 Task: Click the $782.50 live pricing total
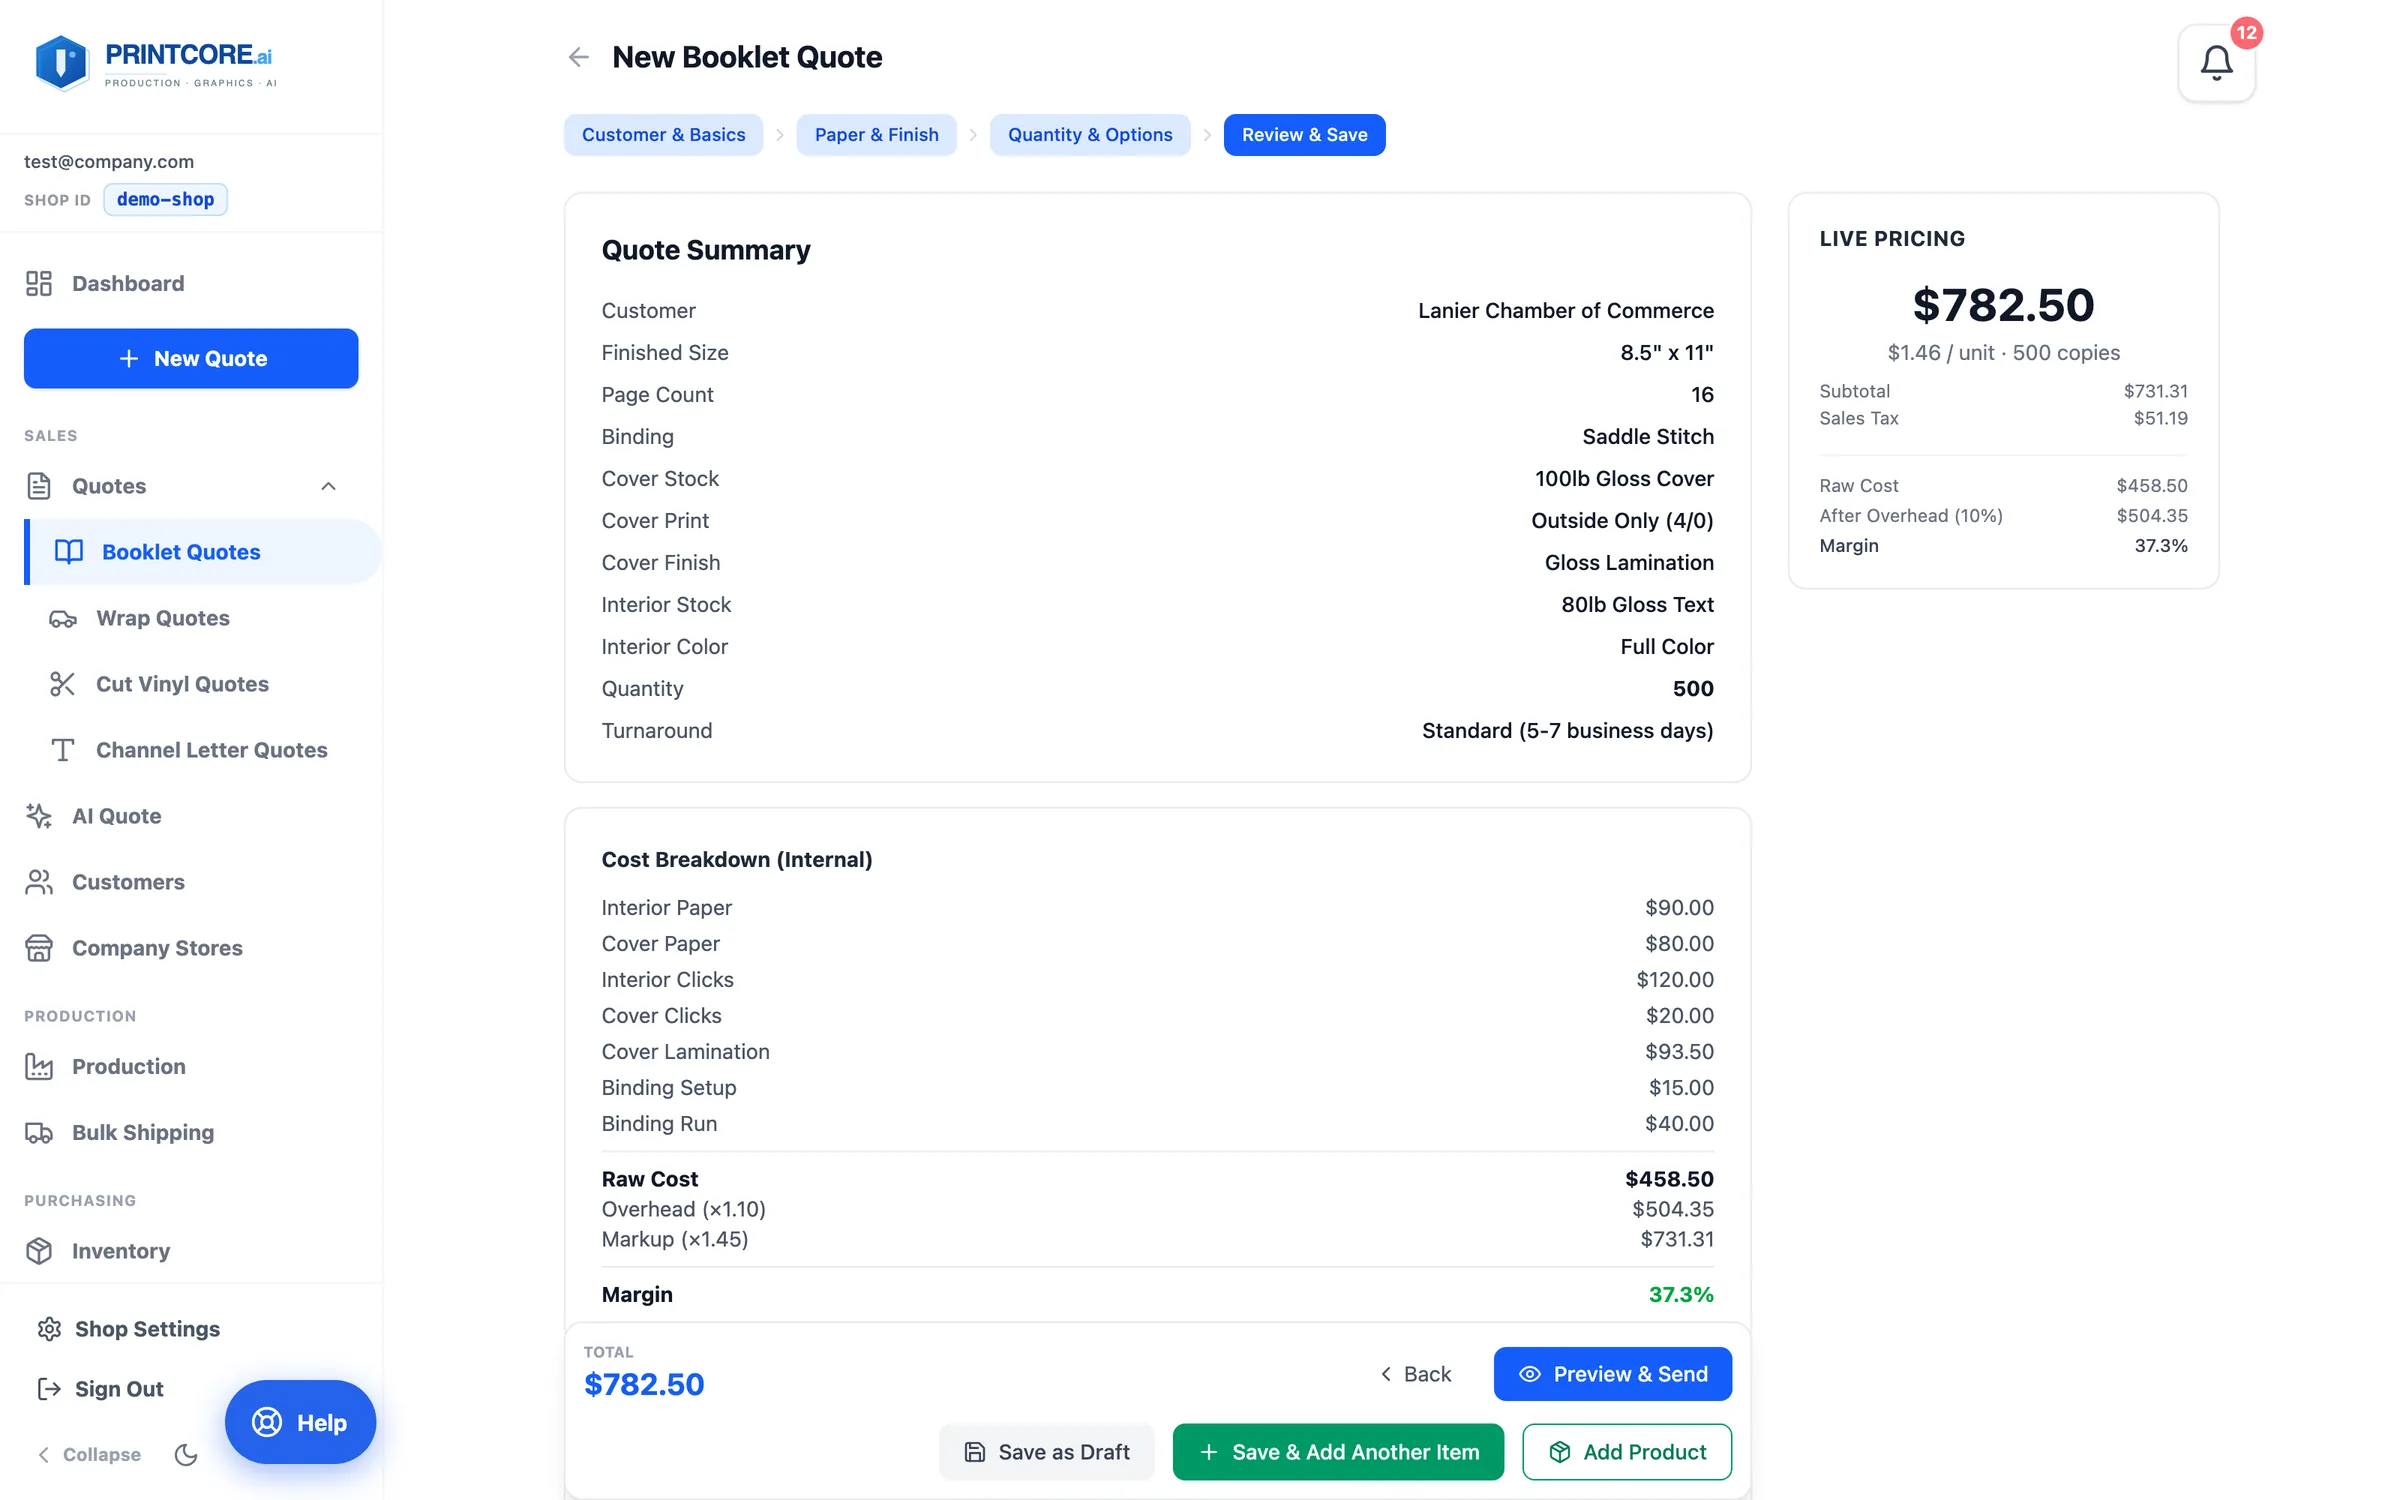(x=2003, y=305)
